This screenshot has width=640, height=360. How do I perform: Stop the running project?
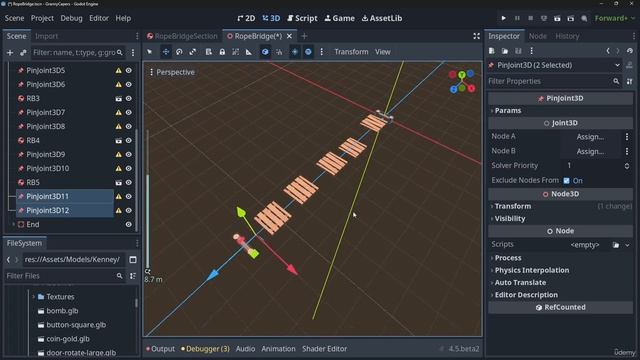pyautogui.click(x=531, y=18)
